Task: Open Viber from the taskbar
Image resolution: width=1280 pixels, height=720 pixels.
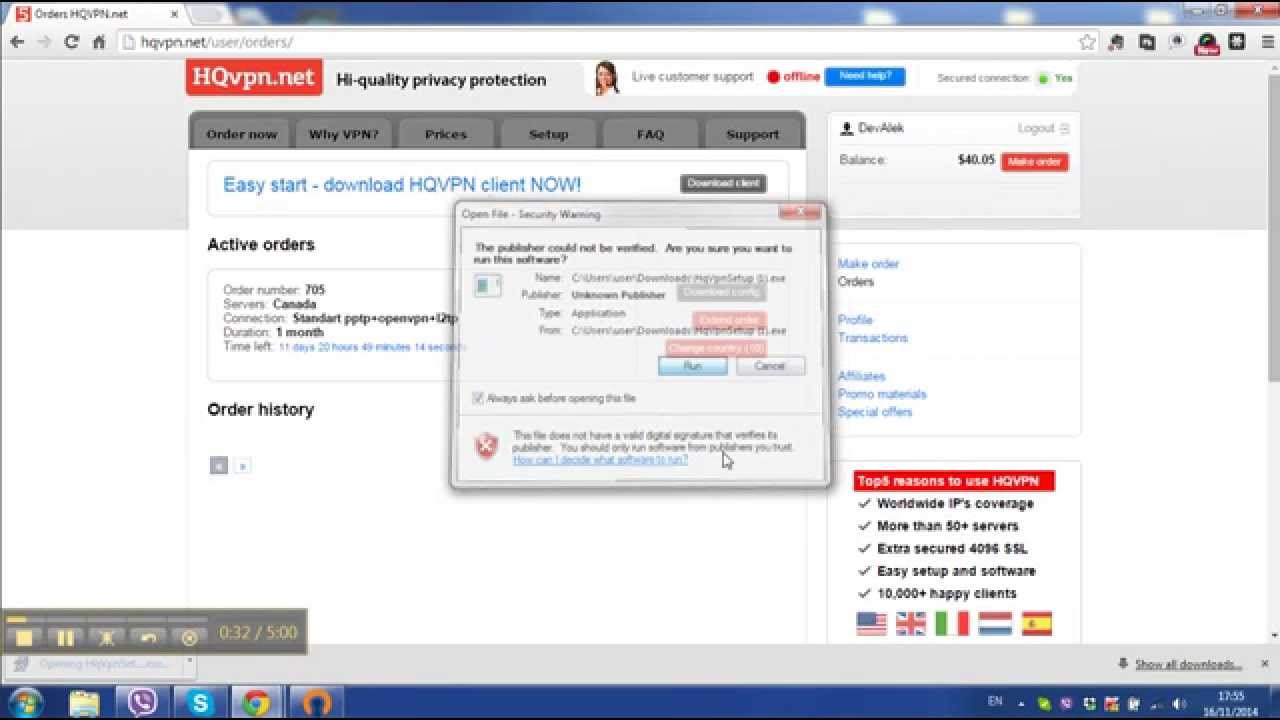Action: pyautogui.click(x=143, y=703)
